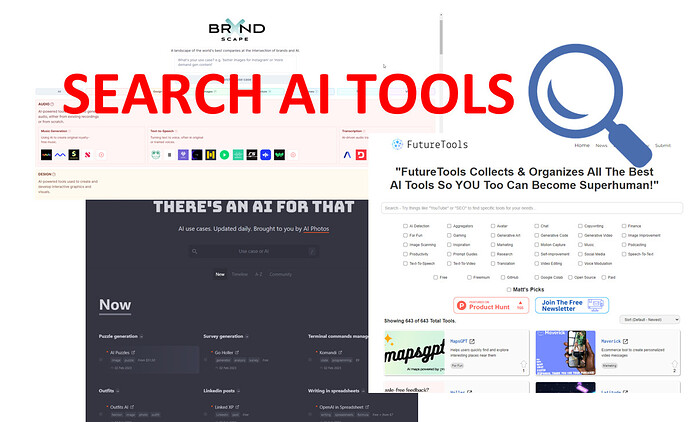The image size is (690, 422).
Task: Open the Maverick card thumbnail image
Action: point(565,352)
